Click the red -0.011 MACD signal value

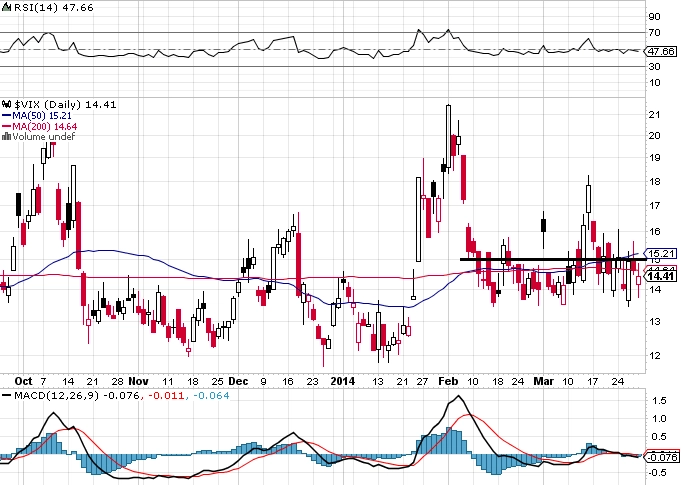pos(165,395)
